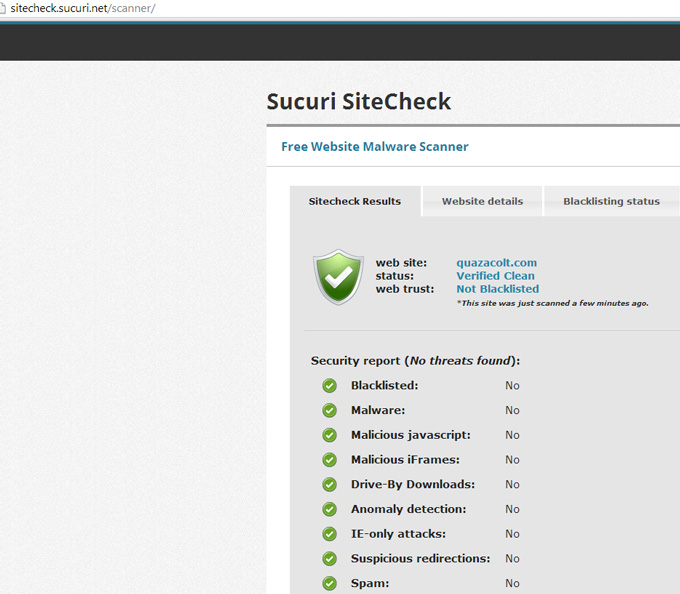
Task: Click the Verified Clean status link
Action: coord(495,276)
